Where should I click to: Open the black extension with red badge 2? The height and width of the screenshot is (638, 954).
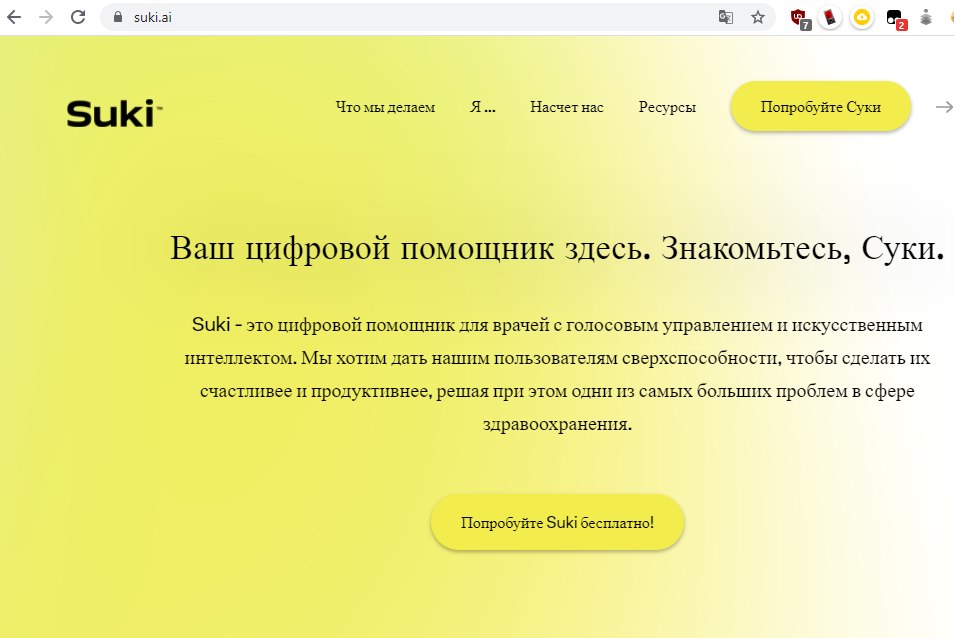pyautogui.click(x=896, y=18)
